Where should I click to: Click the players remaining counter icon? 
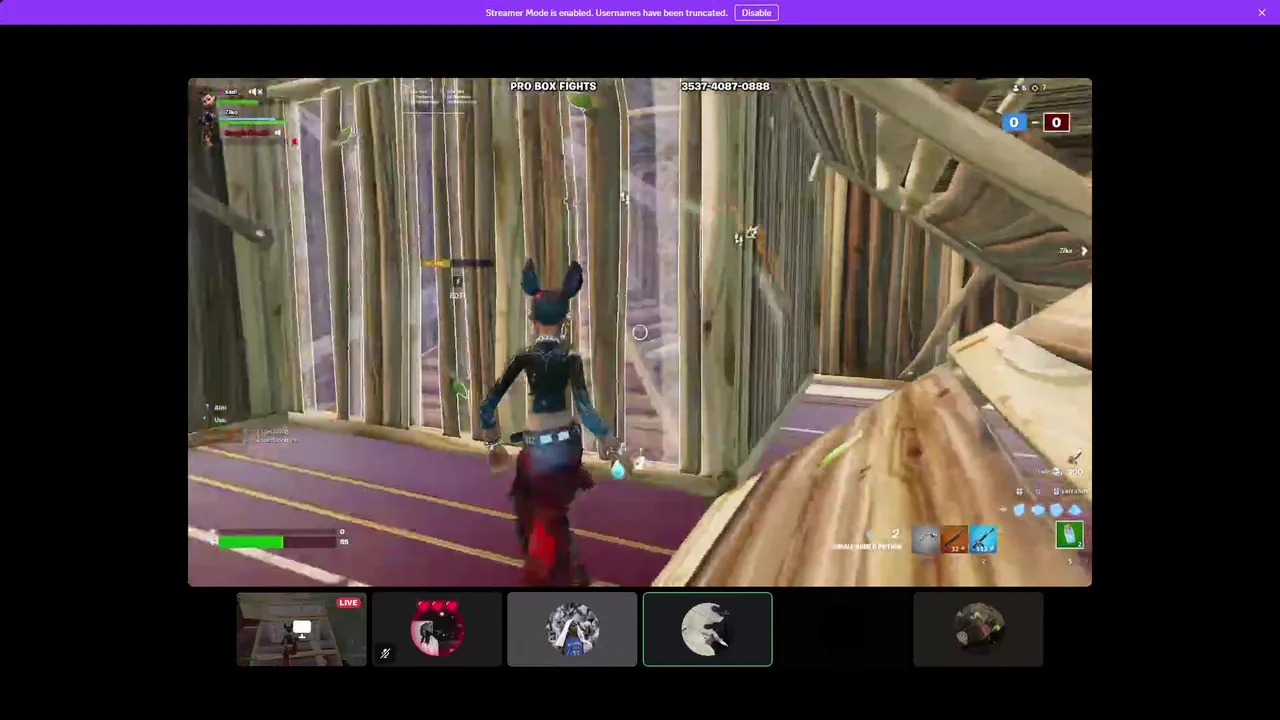1018,89
